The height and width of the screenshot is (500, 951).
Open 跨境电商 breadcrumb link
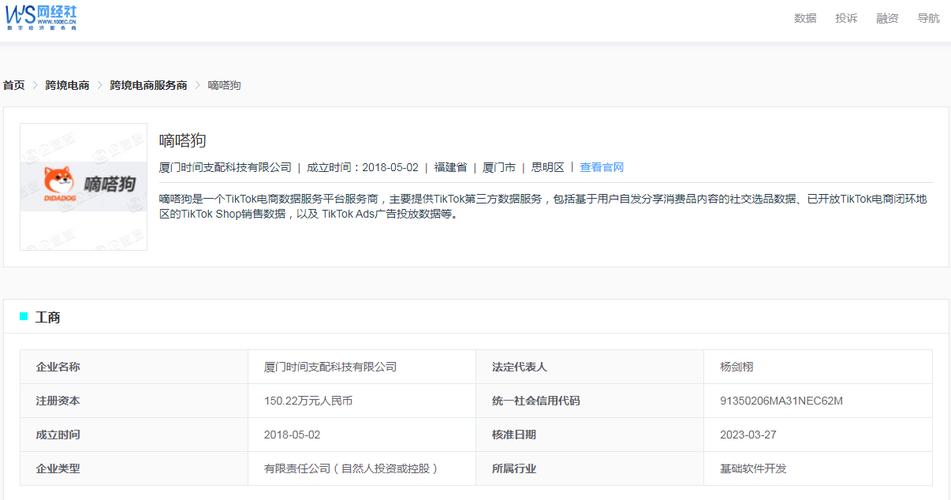(x=67, y=85)
